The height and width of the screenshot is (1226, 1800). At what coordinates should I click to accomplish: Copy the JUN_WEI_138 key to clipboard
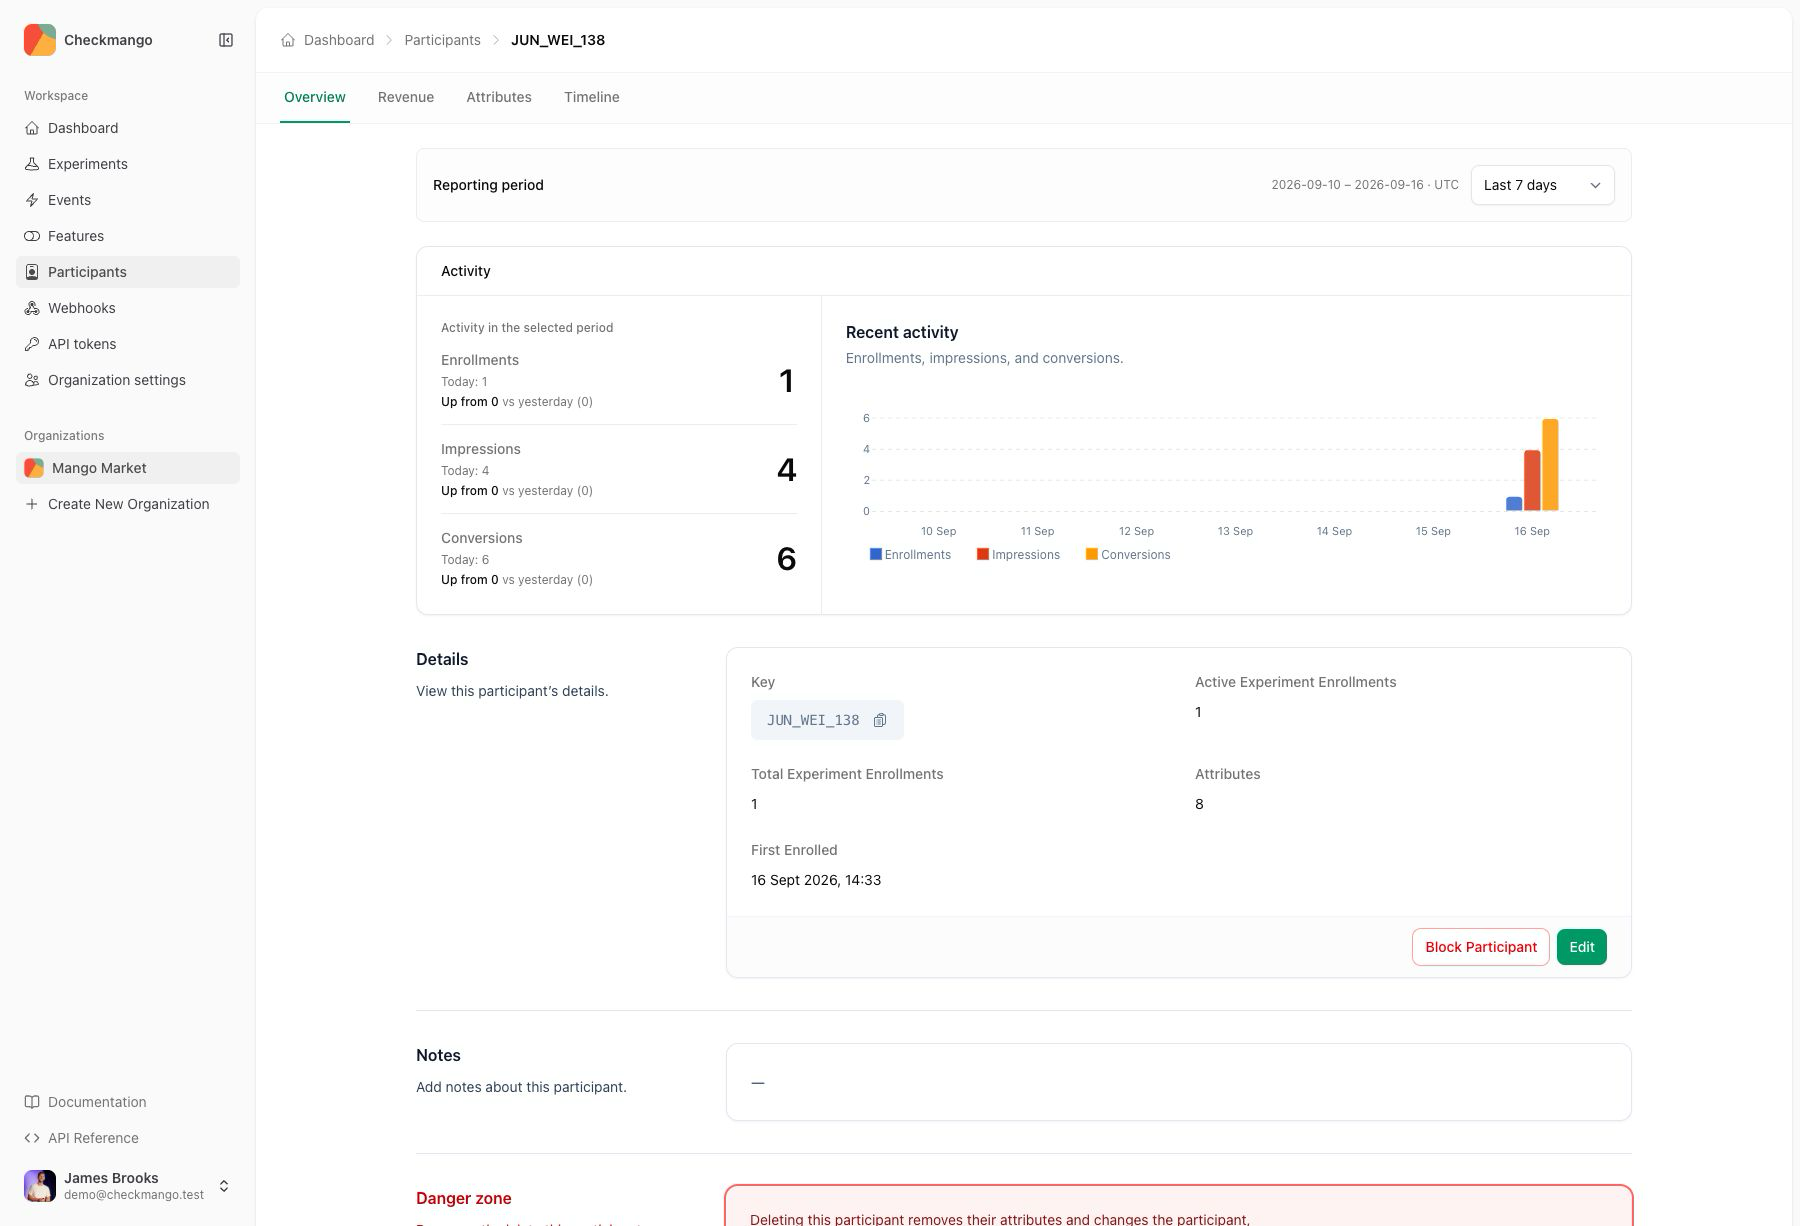(x=880, y=720)
